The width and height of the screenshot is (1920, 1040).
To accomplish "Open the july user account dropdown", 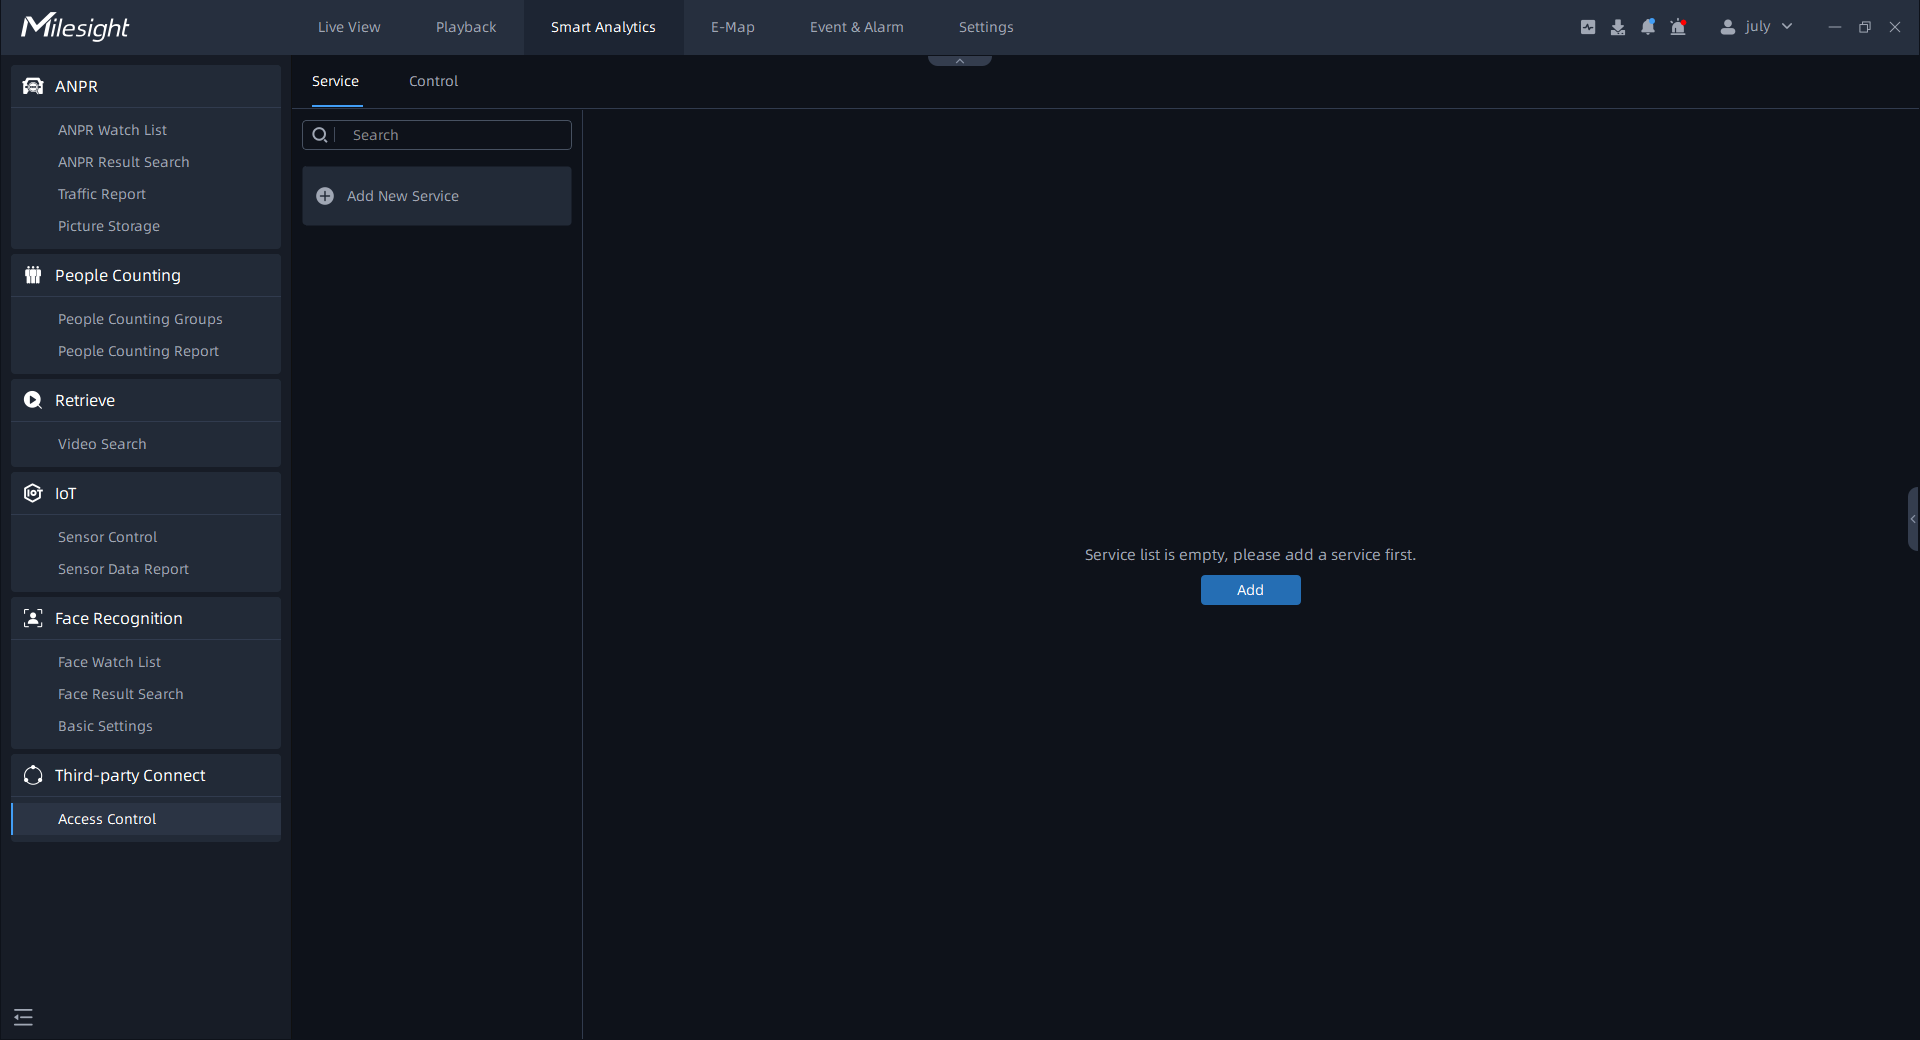I will (1756, 27).
